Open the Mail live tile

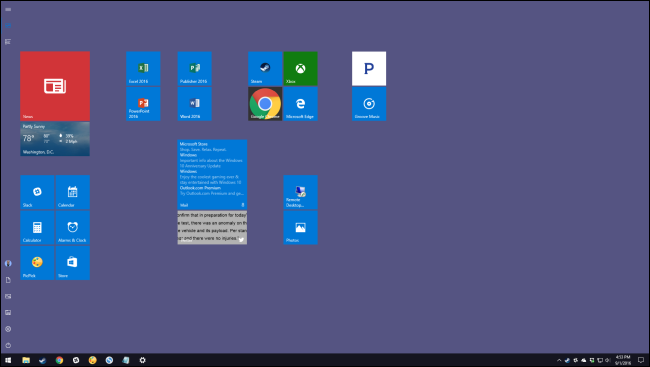[212, 174]
